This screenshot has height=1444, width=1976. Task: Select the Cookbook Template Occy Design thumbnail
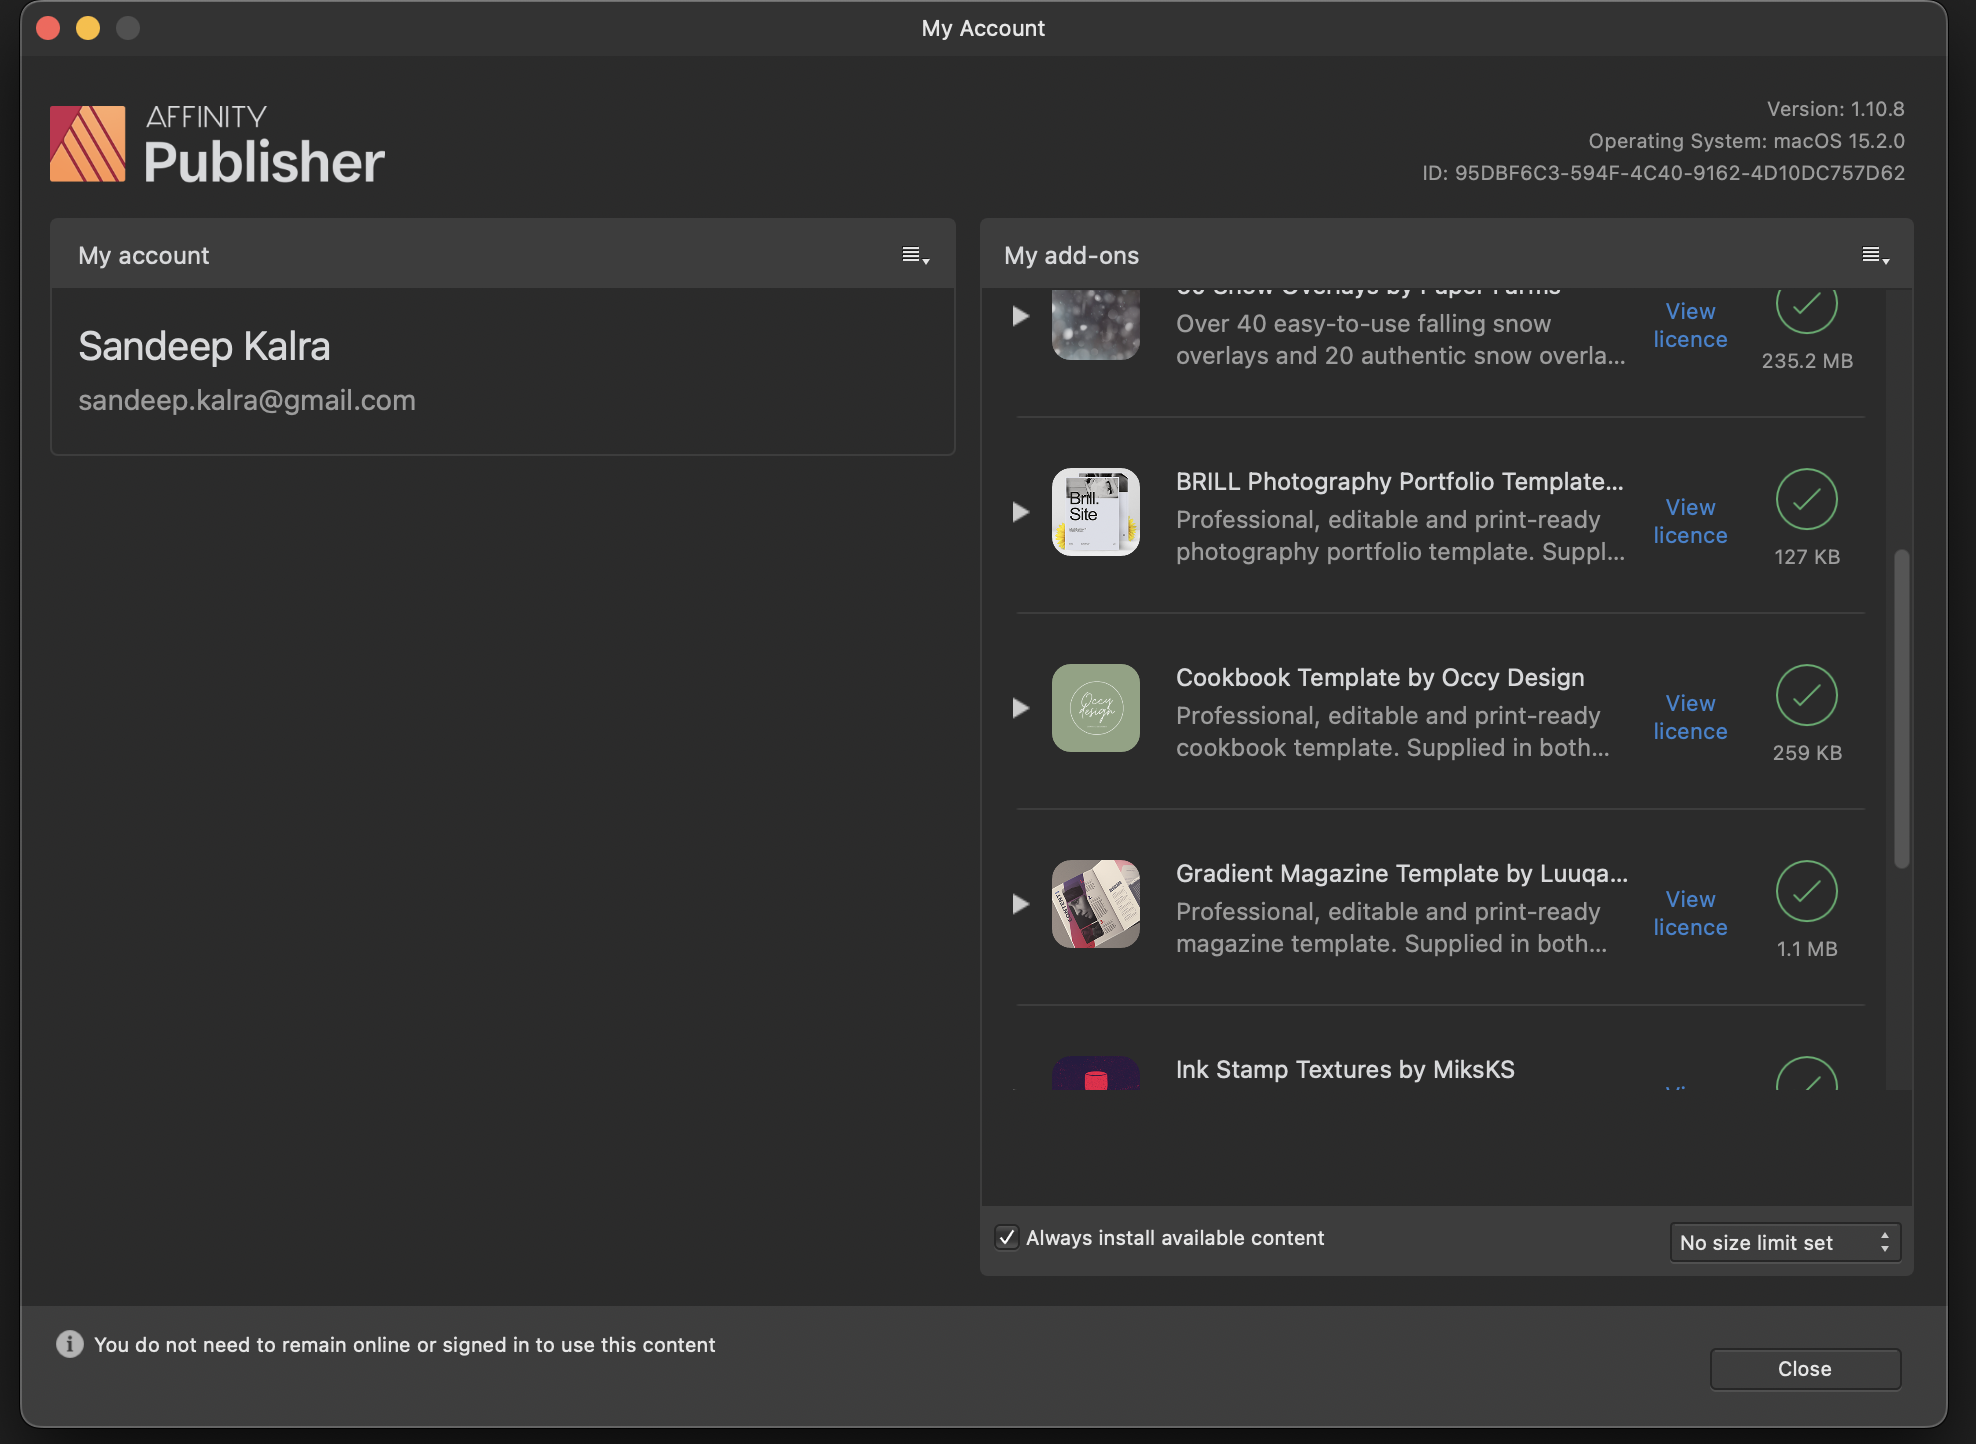(x=1095, y=708)
